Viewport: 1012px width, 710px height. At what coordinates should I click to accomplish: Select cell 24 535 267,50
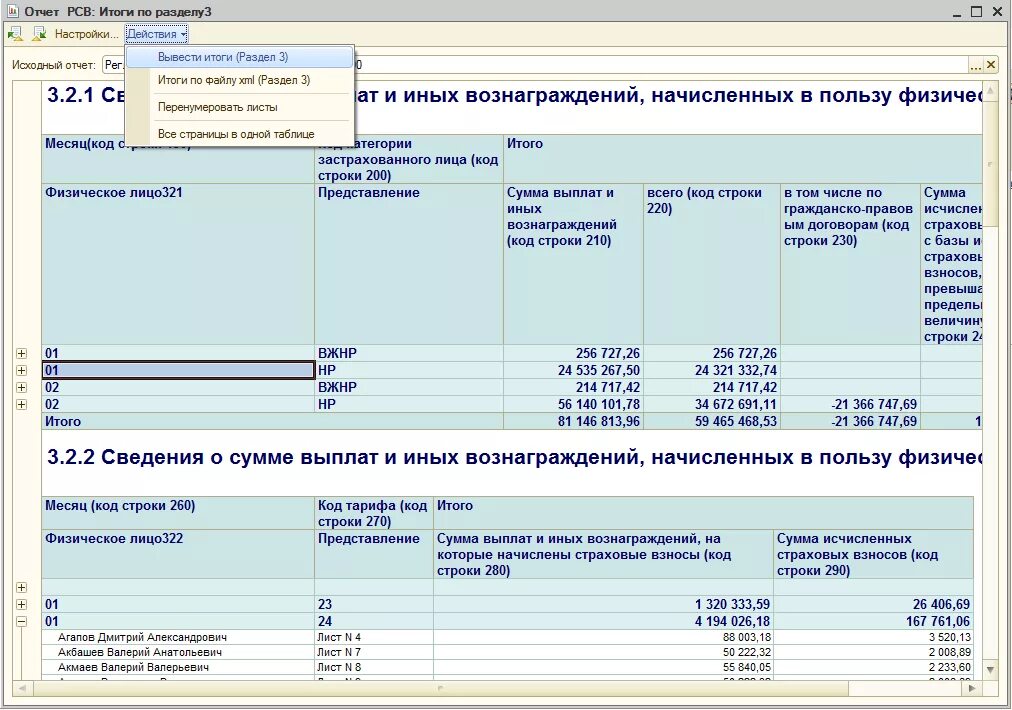[x=573, y=370]
